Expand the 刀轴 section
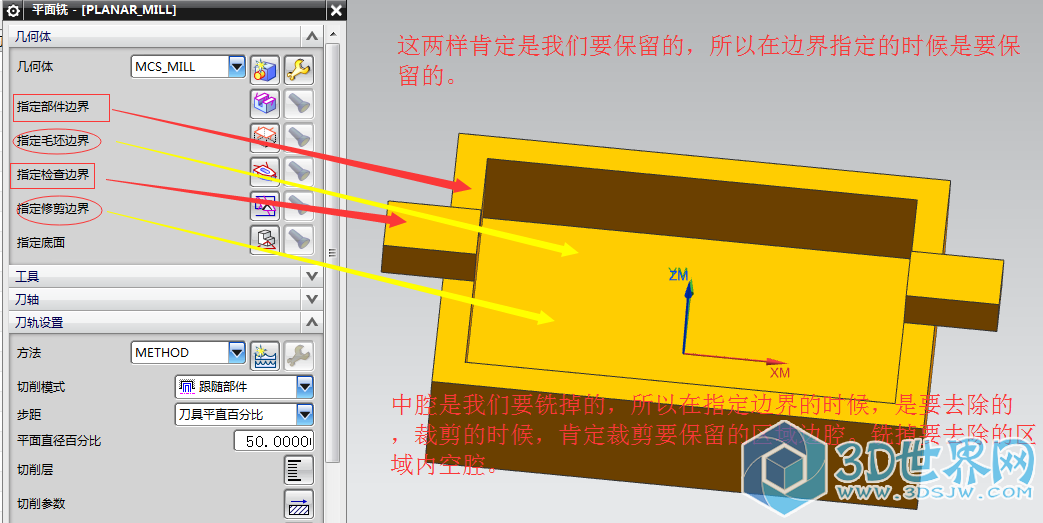Image resolution: width=1043 pixels, height=523 pixels. [311, 299]
